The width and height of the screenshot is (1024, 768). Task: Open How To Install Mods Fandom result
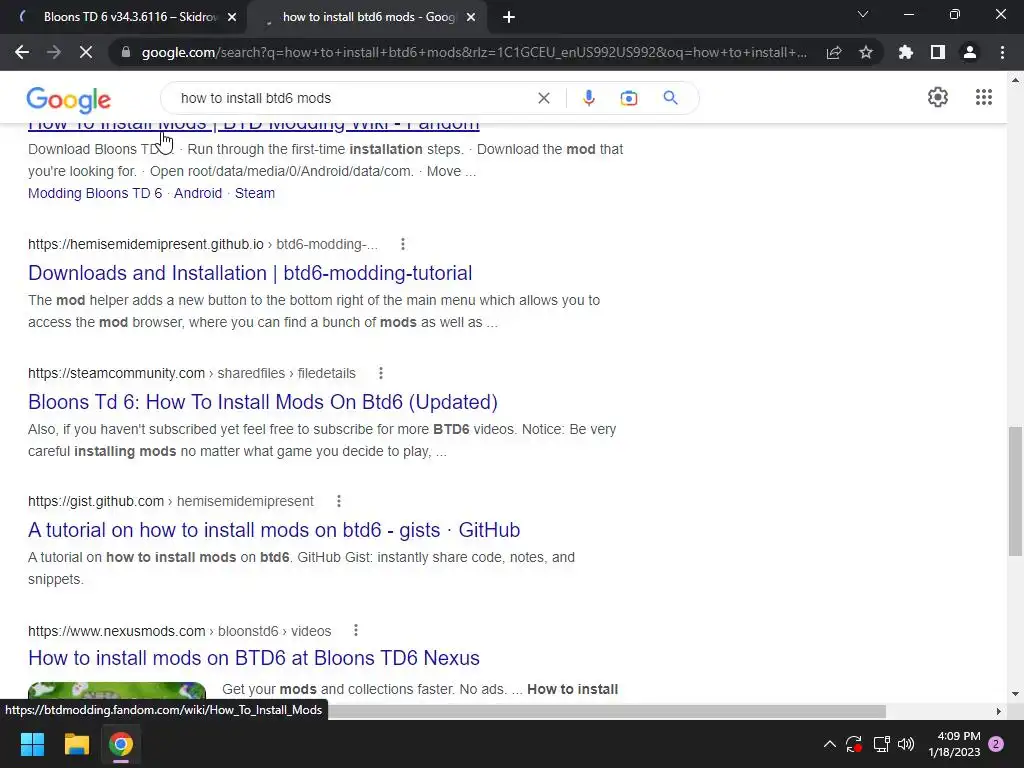(253, 124)
